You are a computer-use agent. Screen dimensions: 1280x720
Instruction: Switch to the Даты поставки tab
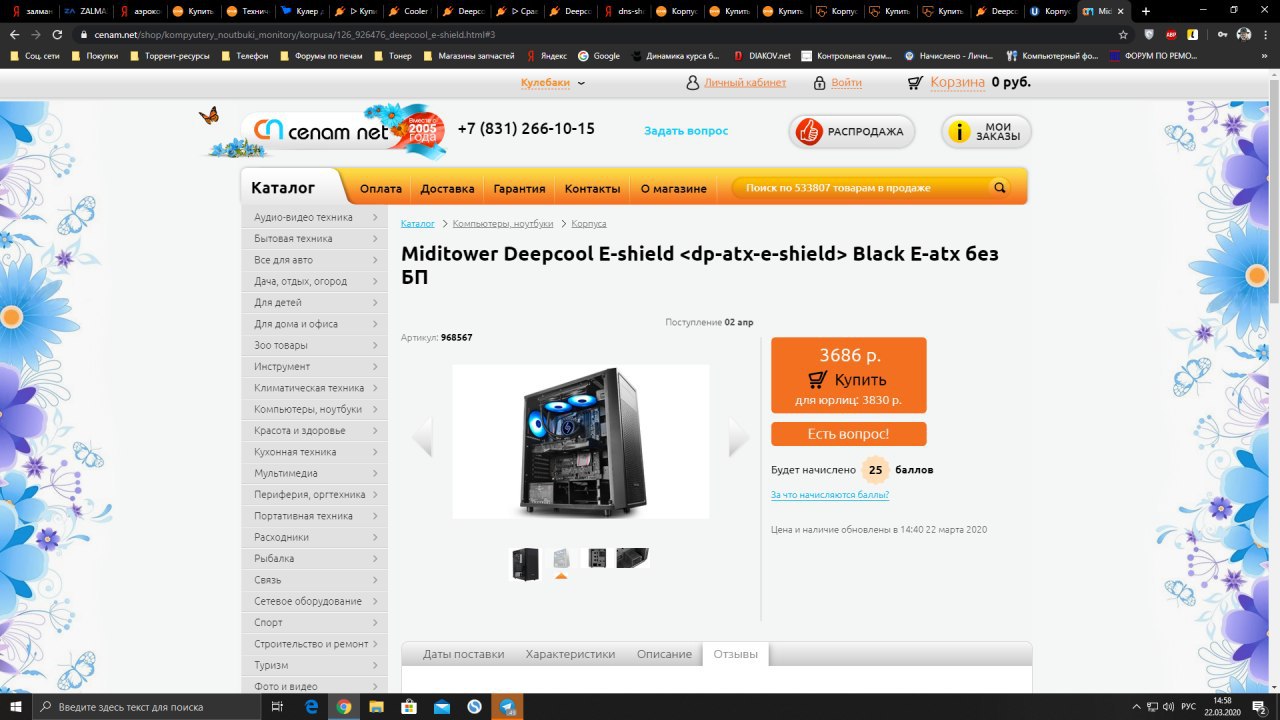point(463,654)
